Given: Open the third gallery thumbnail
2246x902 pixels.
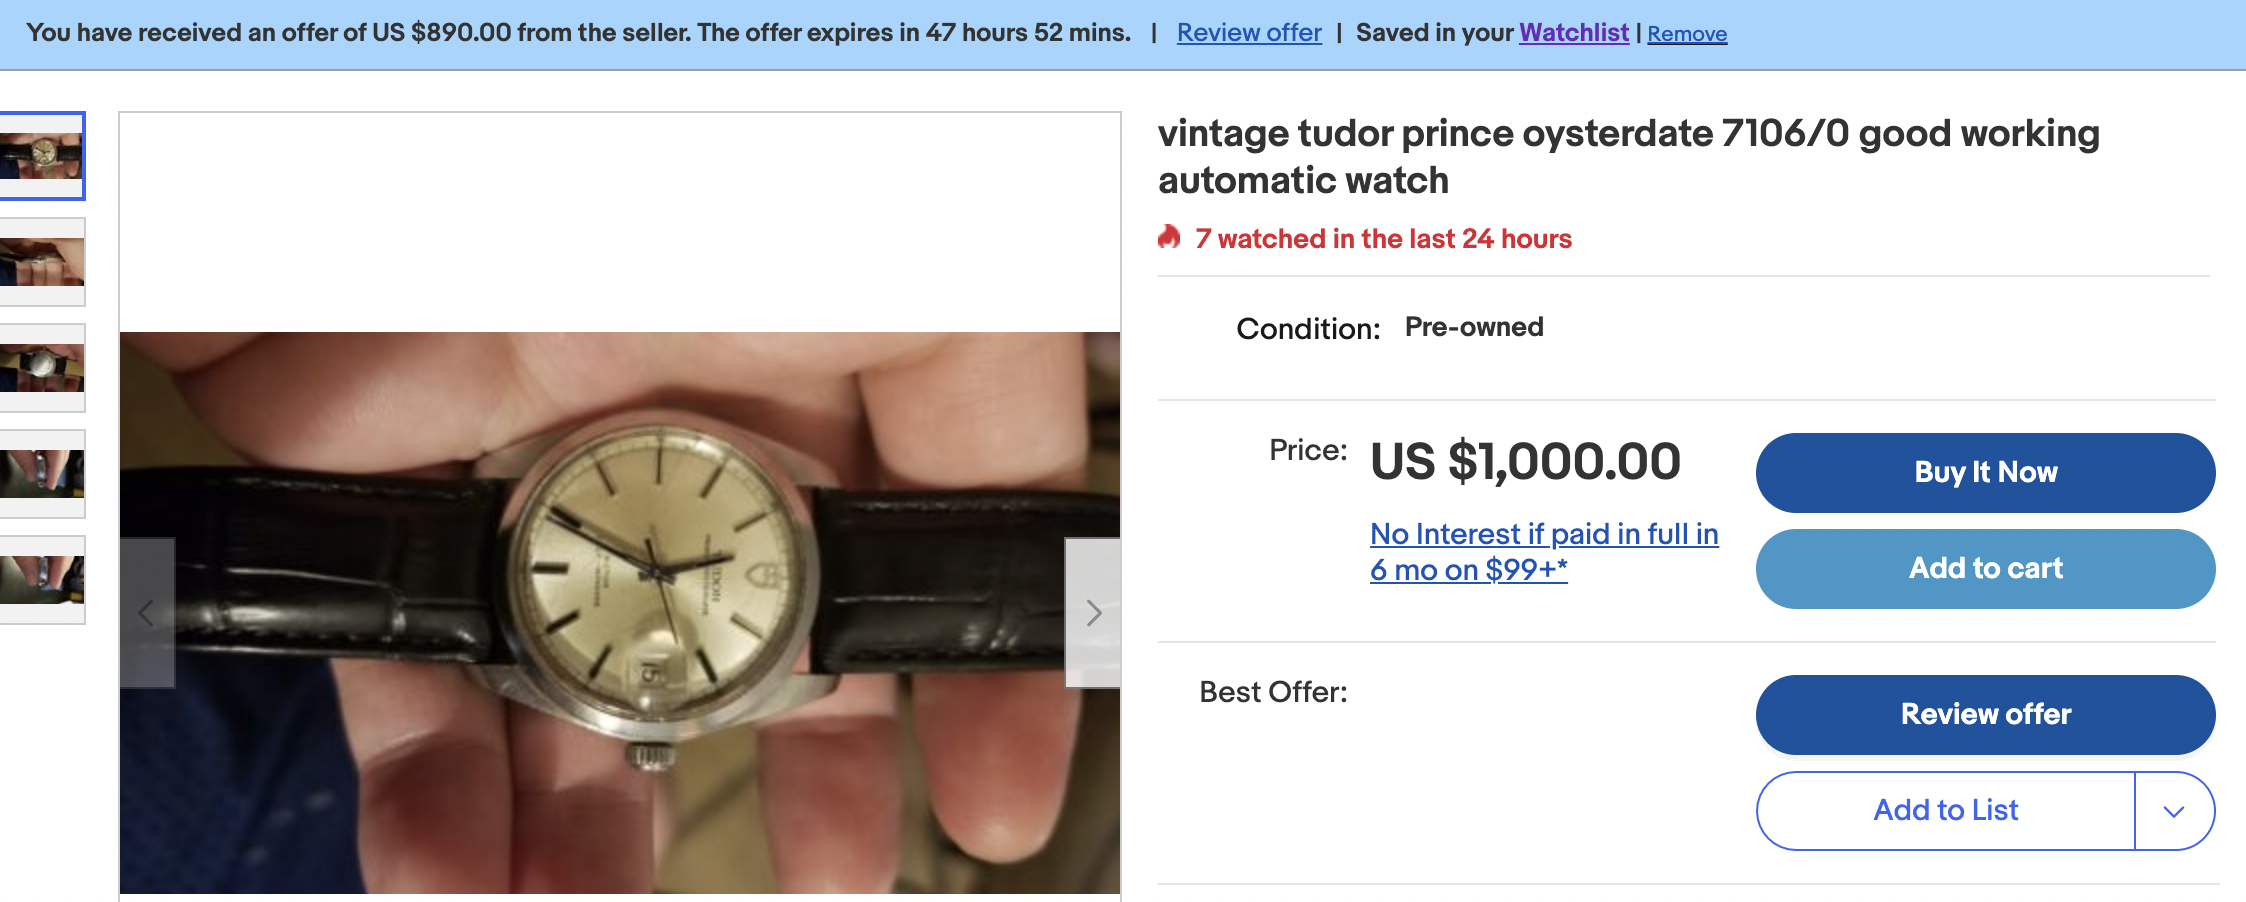Looking at the screenshot, I should click(x=42, y=368).
